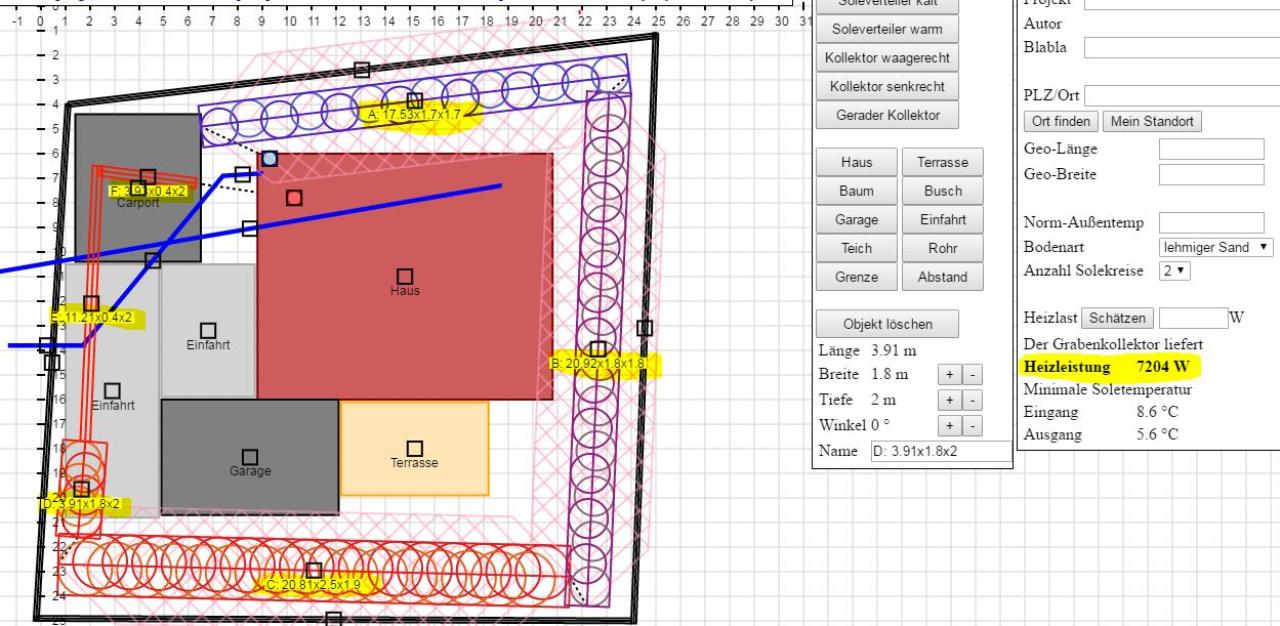Select collector A: 17.53x1.7x1.7 handle

tap(415, 100)
